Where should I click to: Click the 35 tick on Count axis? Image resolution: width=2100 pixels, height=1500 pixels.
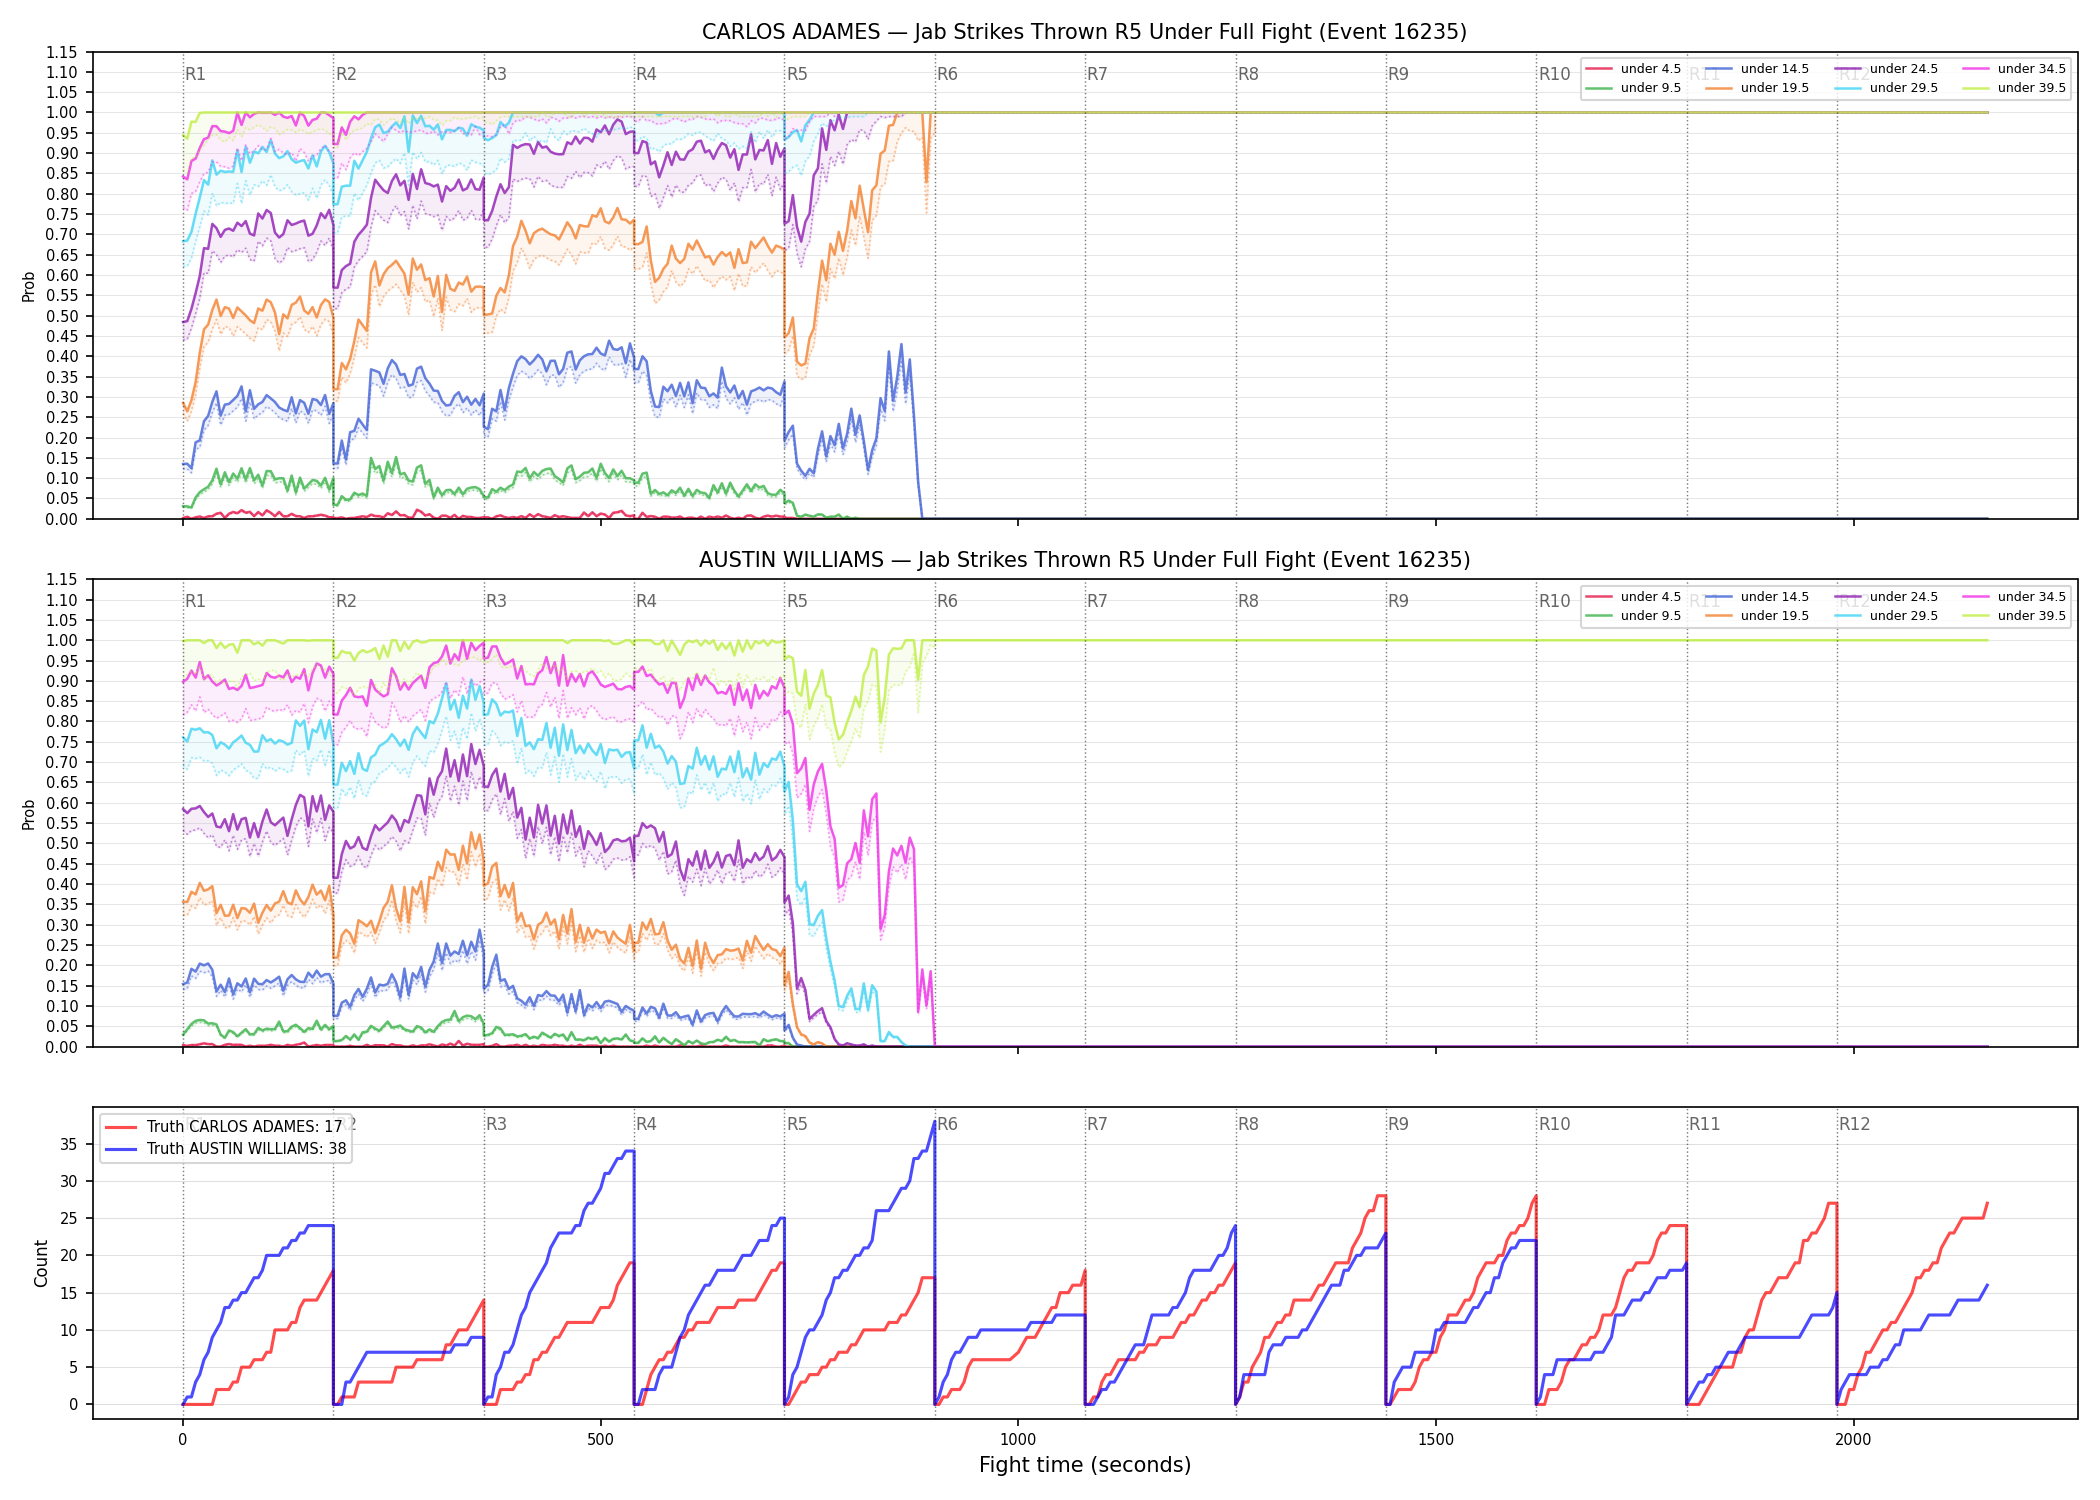pos(69,1144)
